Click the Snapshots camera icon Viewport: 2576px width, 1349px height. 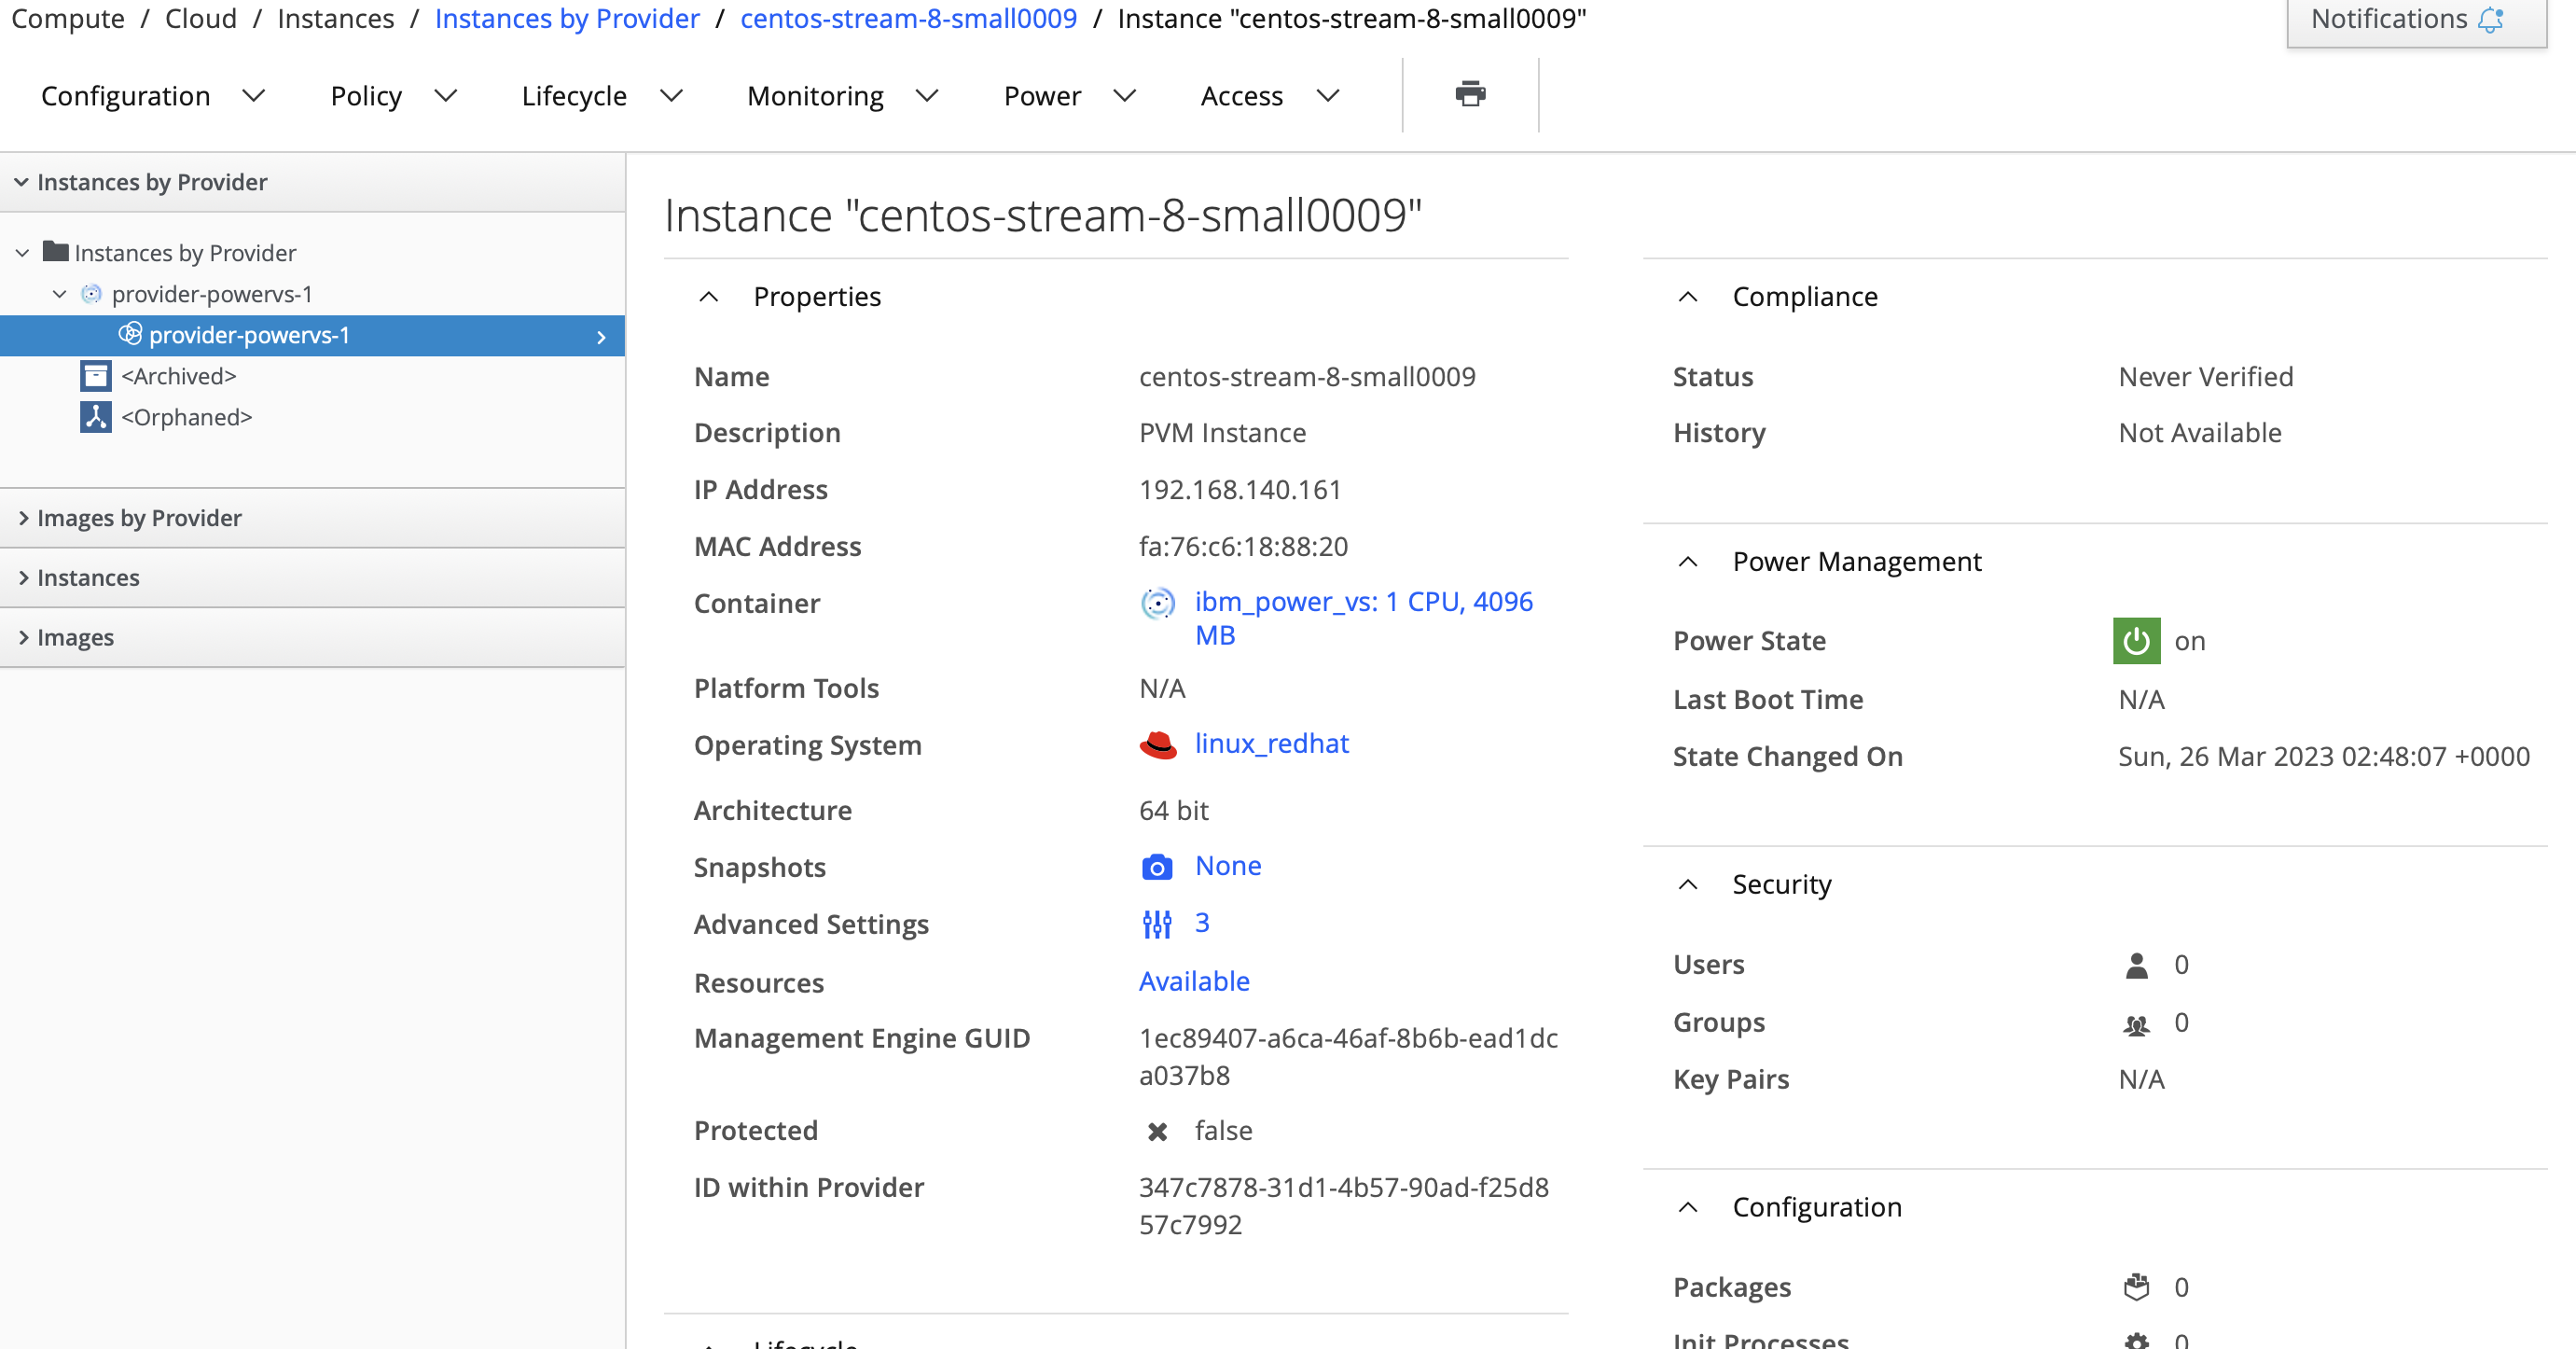tap(1157, 867)
